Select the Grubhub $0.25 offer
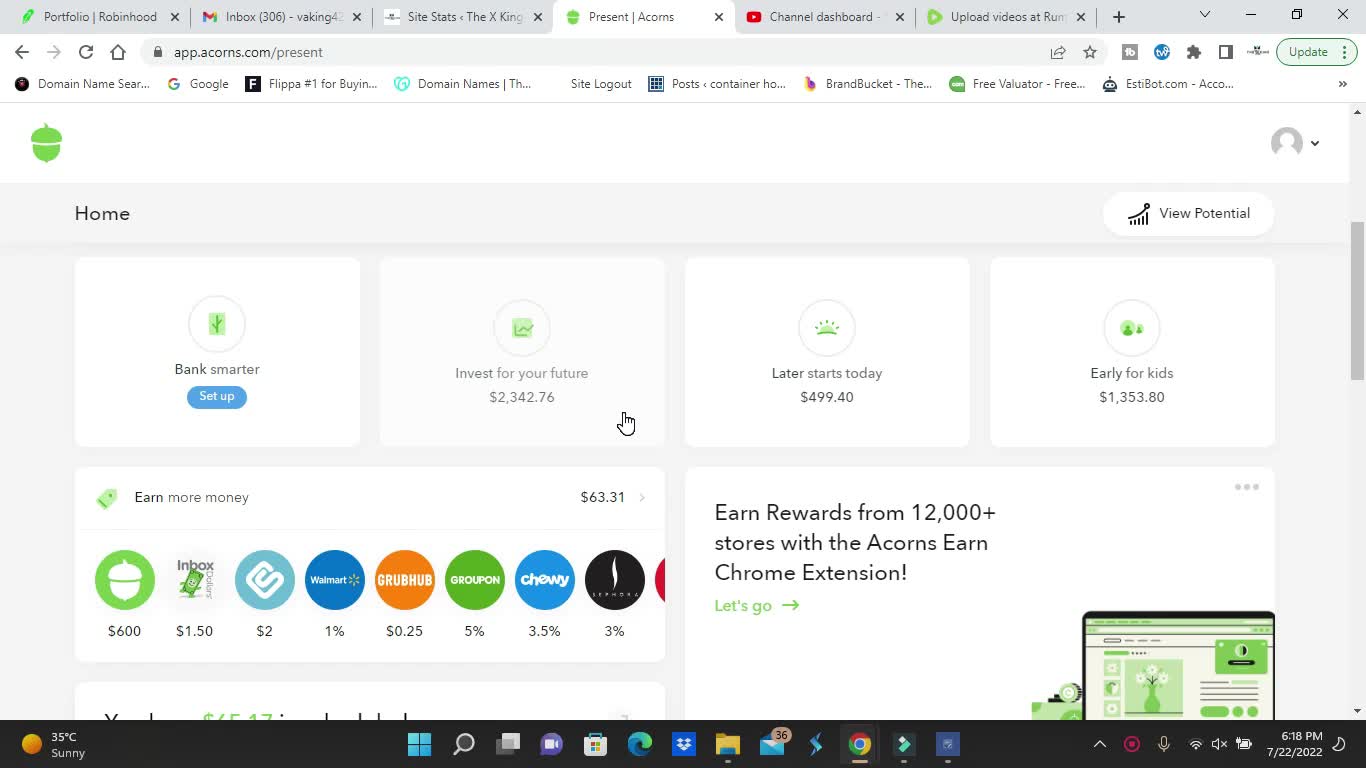This screenshot has width=1366, height=768. tap(405, 580)
